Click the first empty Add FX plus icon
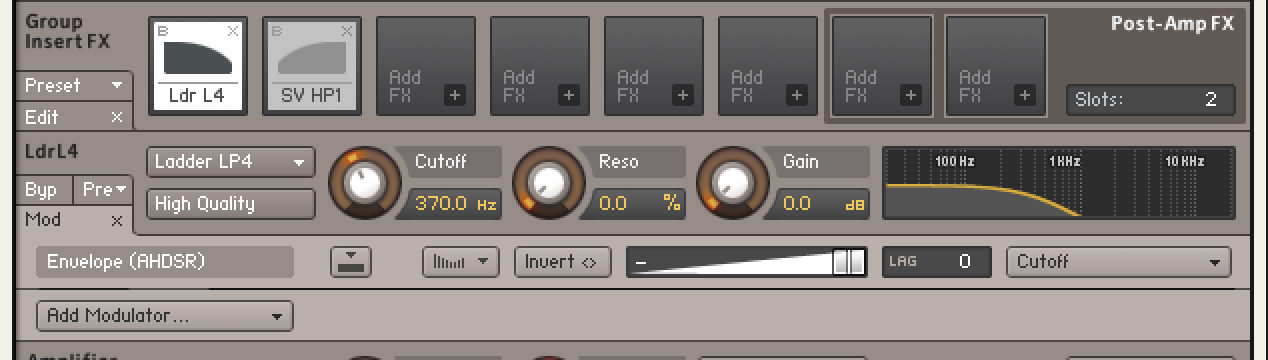1268x360 pixels. (x=455, y=95)
